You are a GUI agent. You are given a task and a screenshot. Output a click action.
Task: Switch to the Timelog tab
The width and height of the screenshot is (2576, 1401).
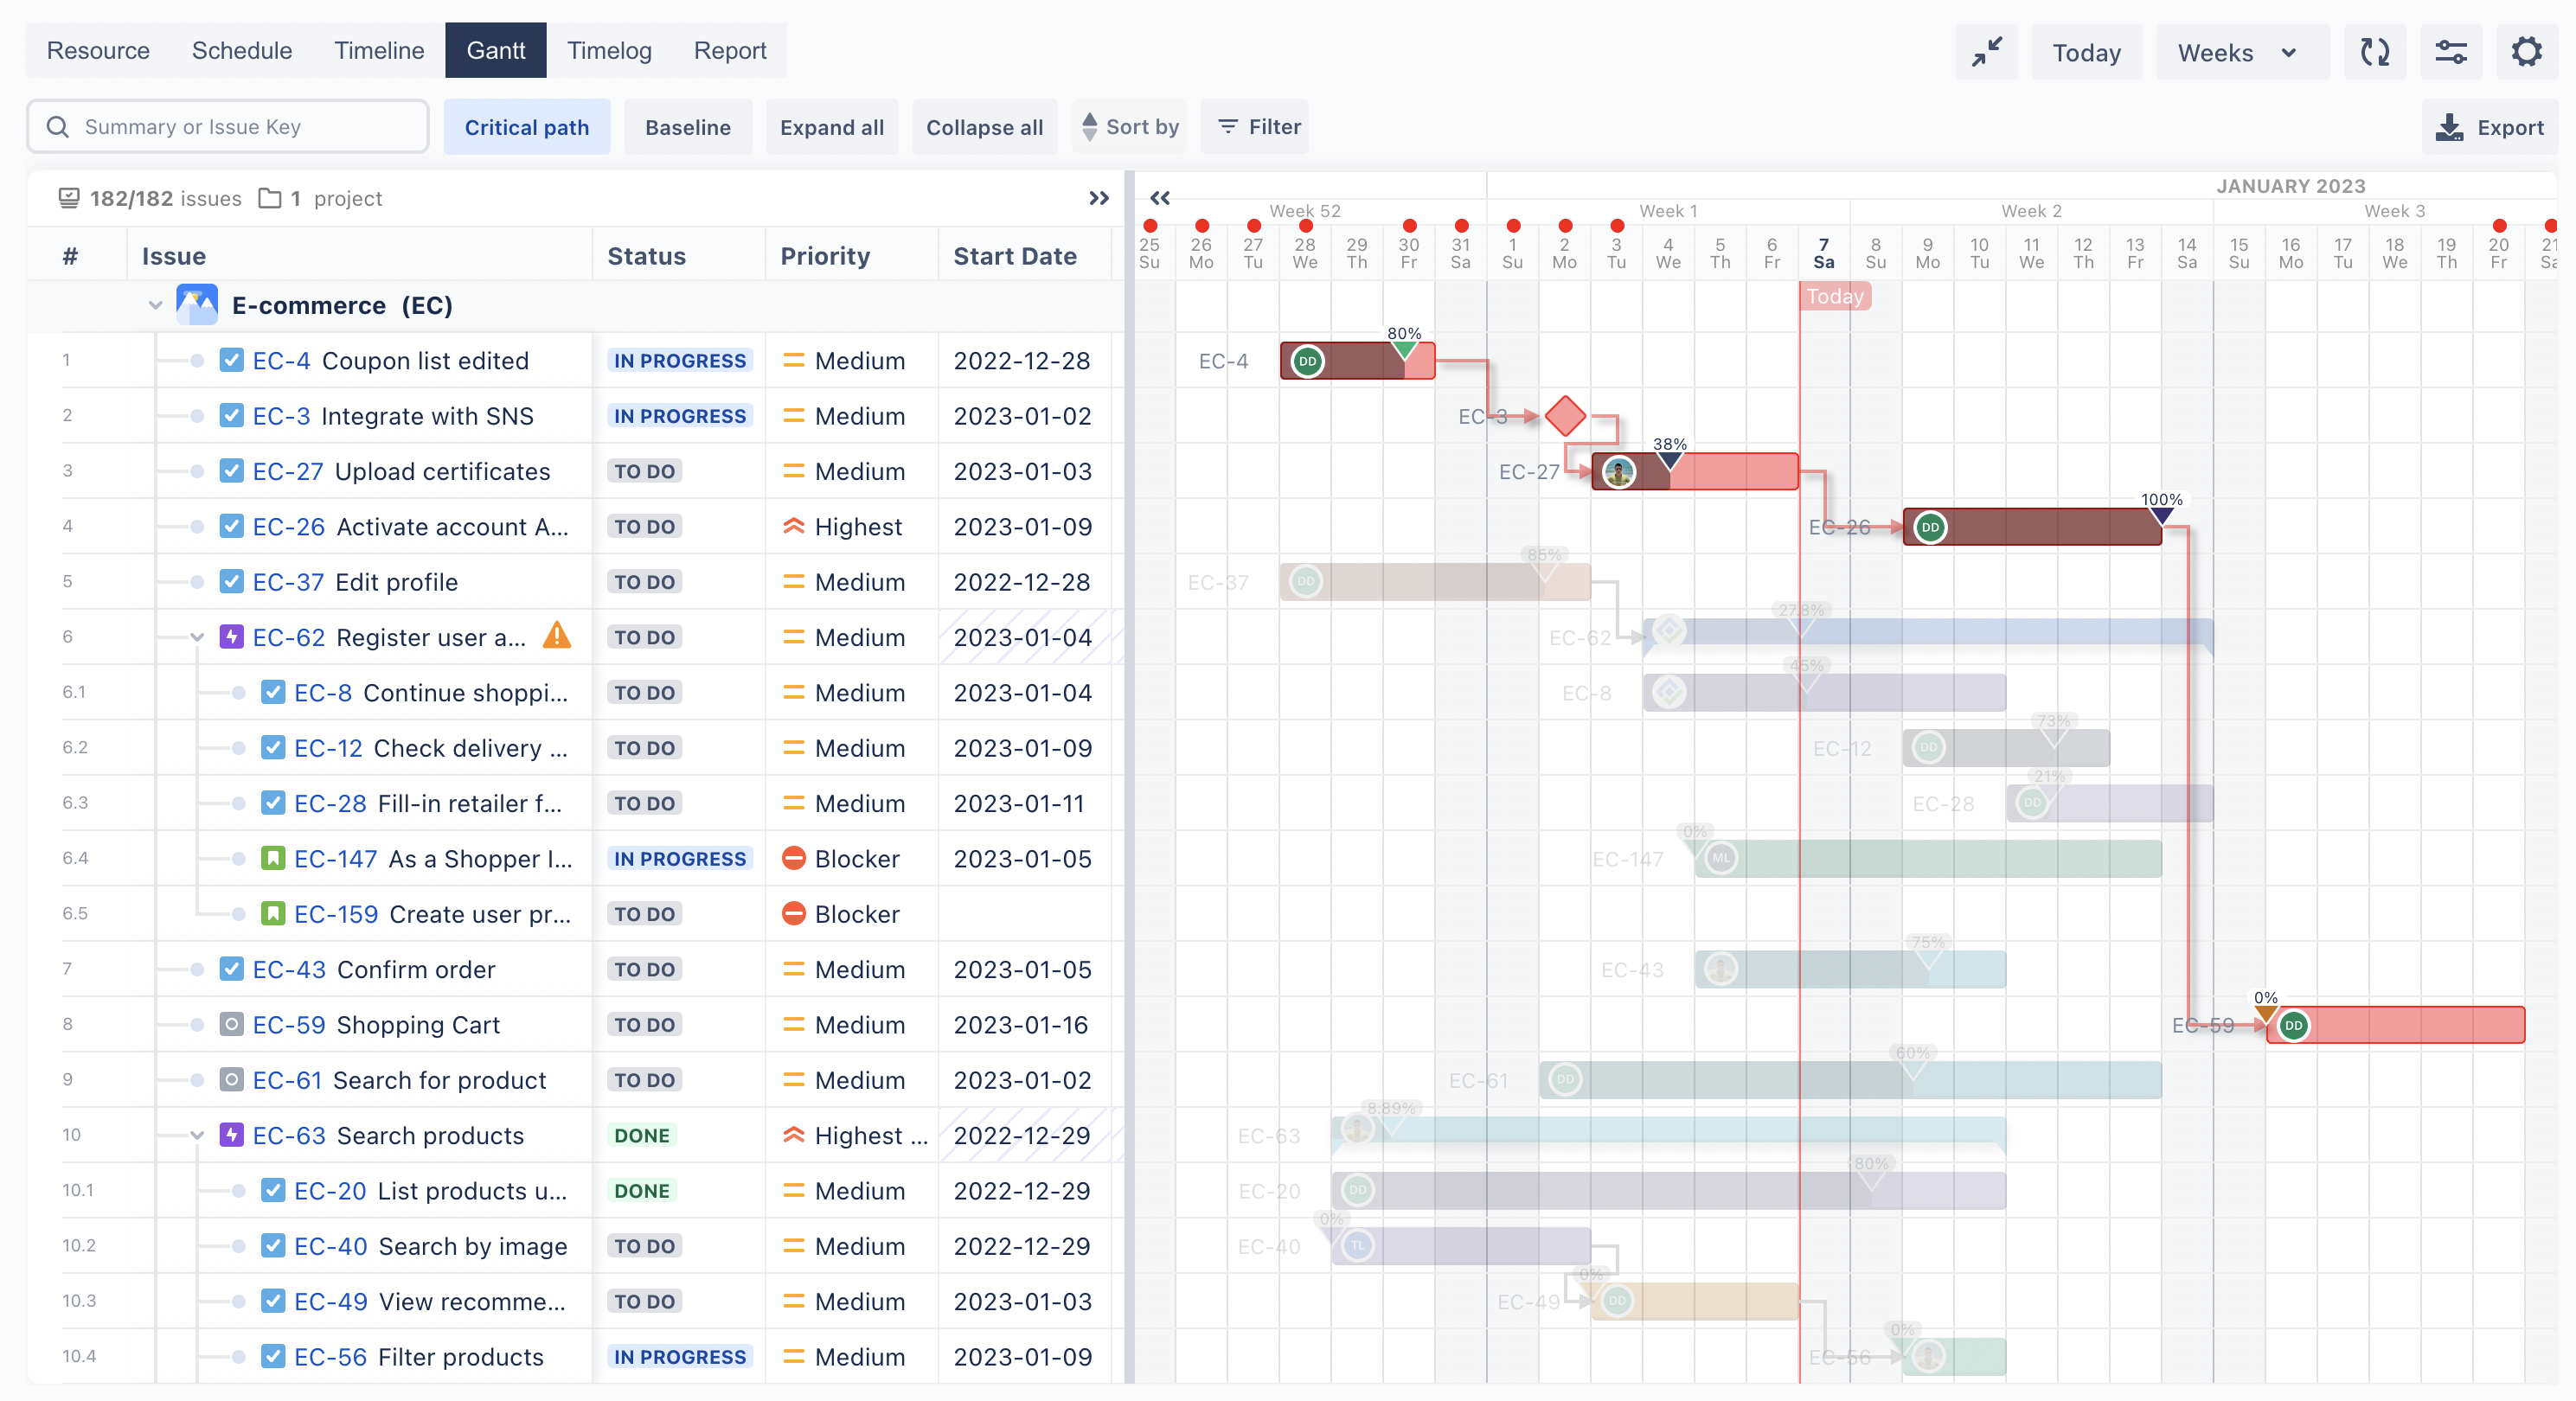(x=609, y=50)
